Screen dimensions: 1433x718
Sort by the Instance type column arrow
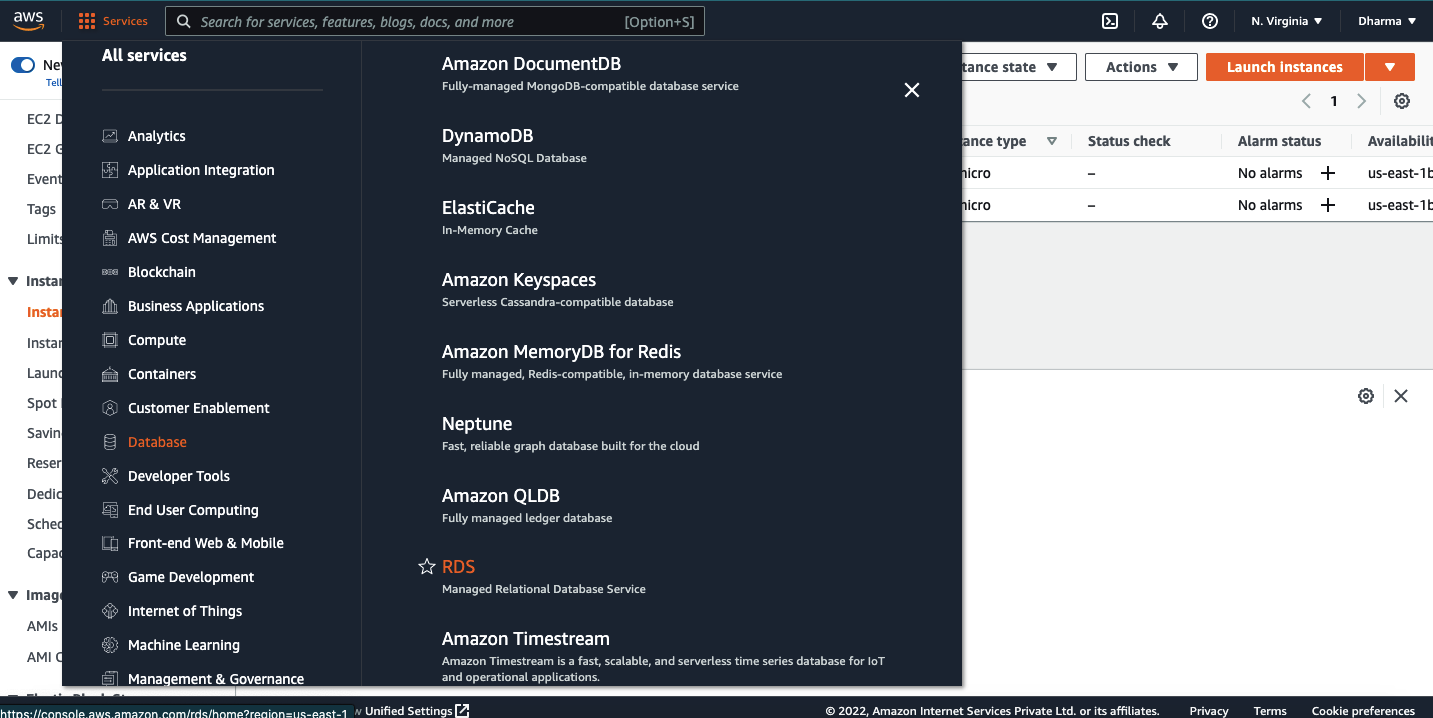(x=1052, y=141)
